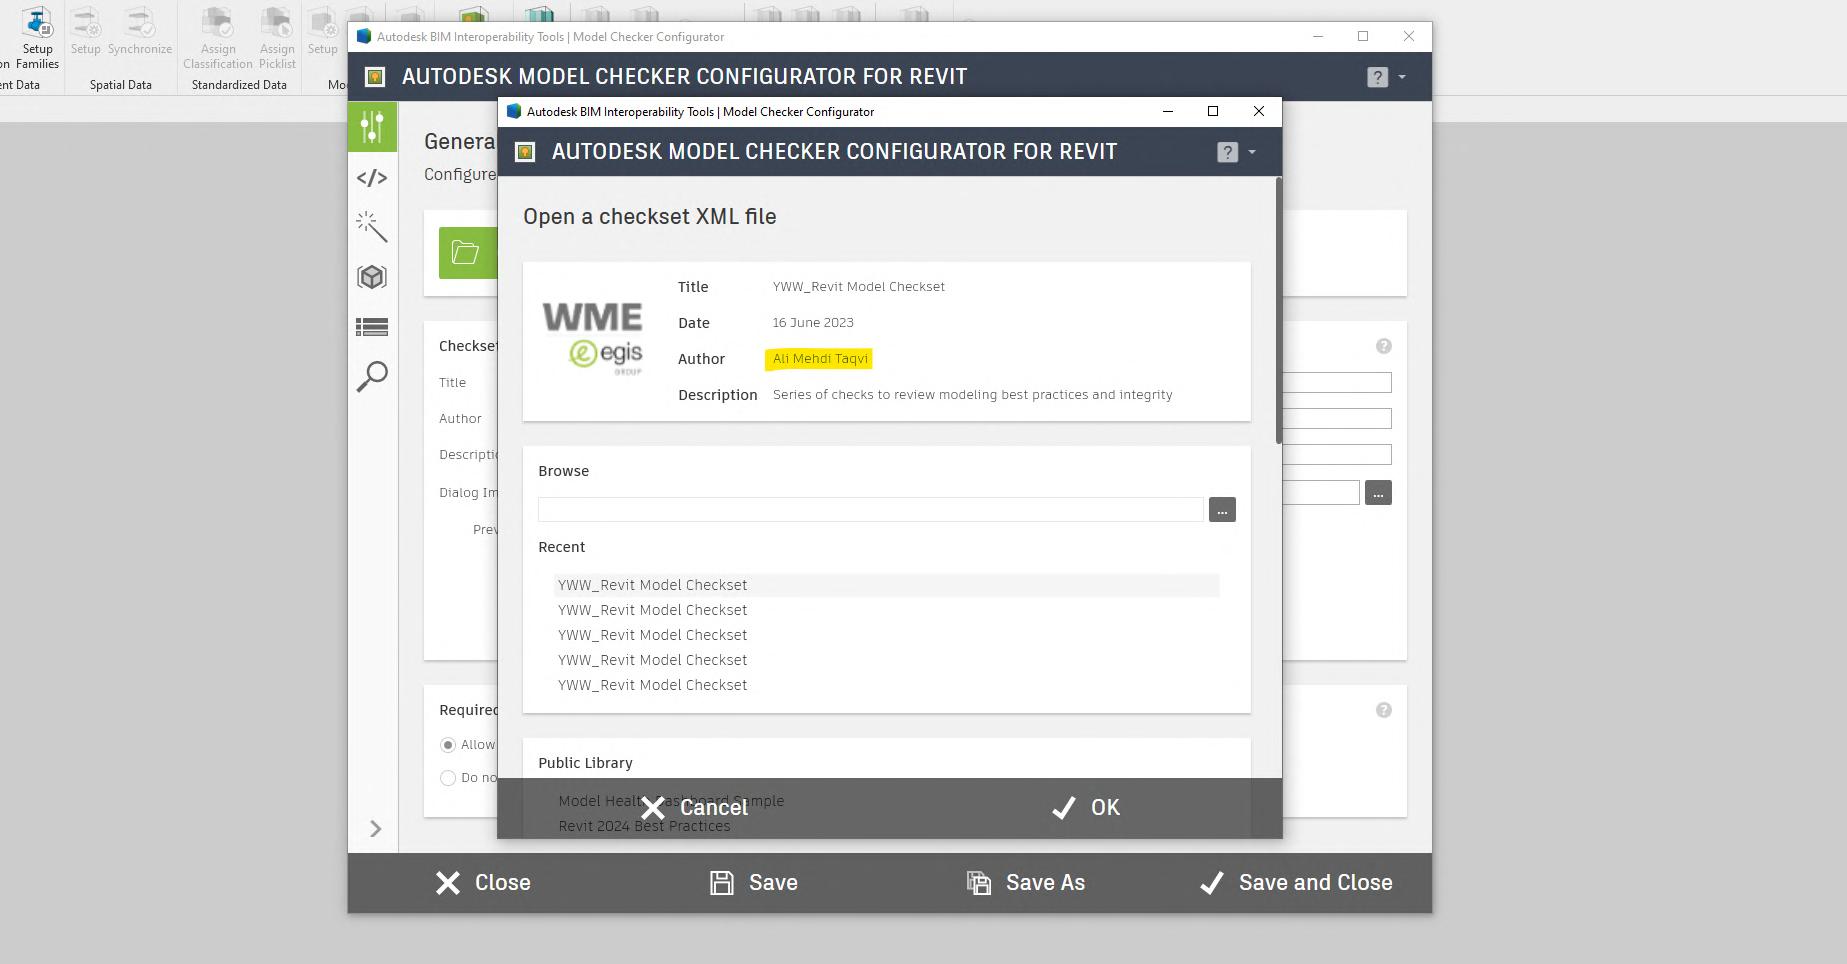Click the title value YWW_Revit Model Checkset in details
1847x964 pixels.
click(x=859, y=287)
